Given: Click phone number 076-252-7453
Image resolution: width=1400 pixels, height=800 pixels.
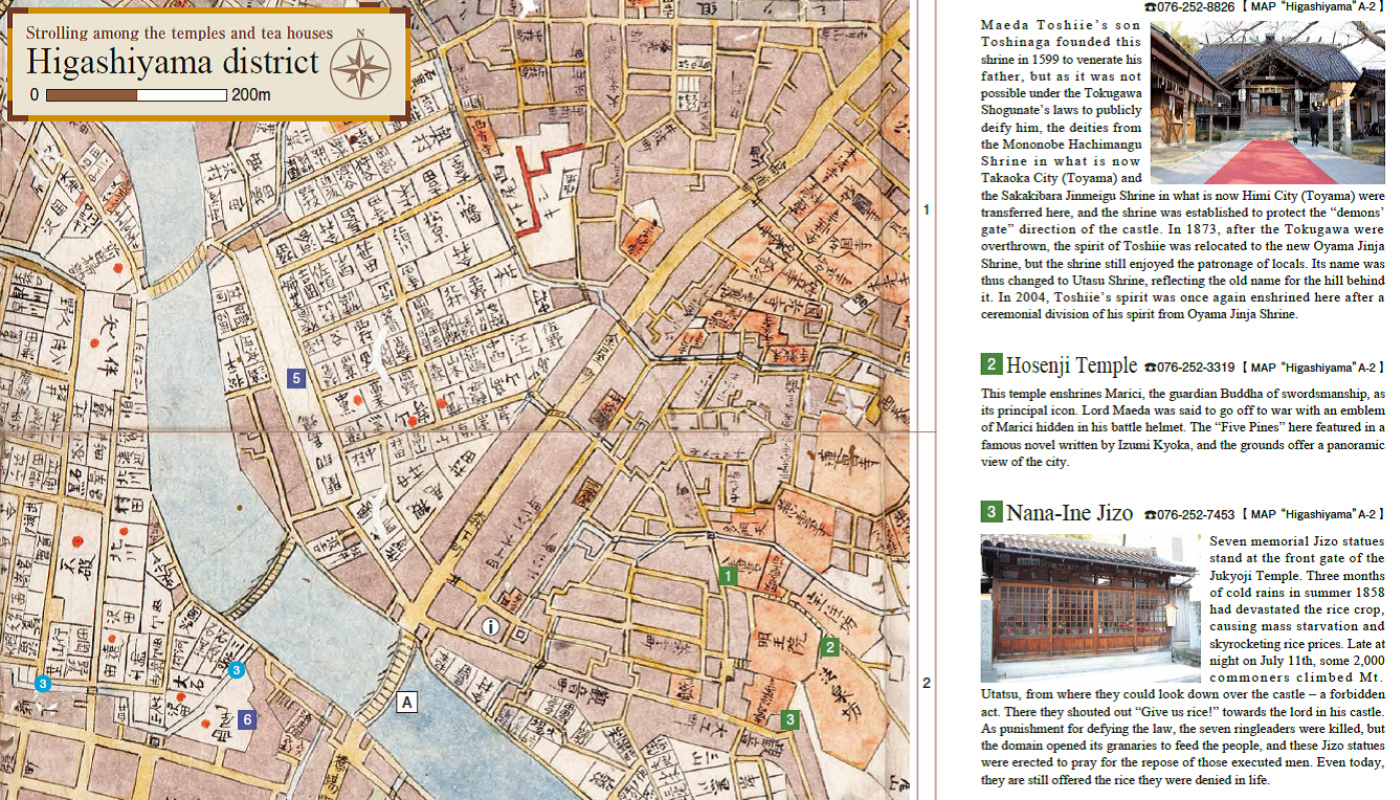Looking at the screenshot, I should point(1197,515).
